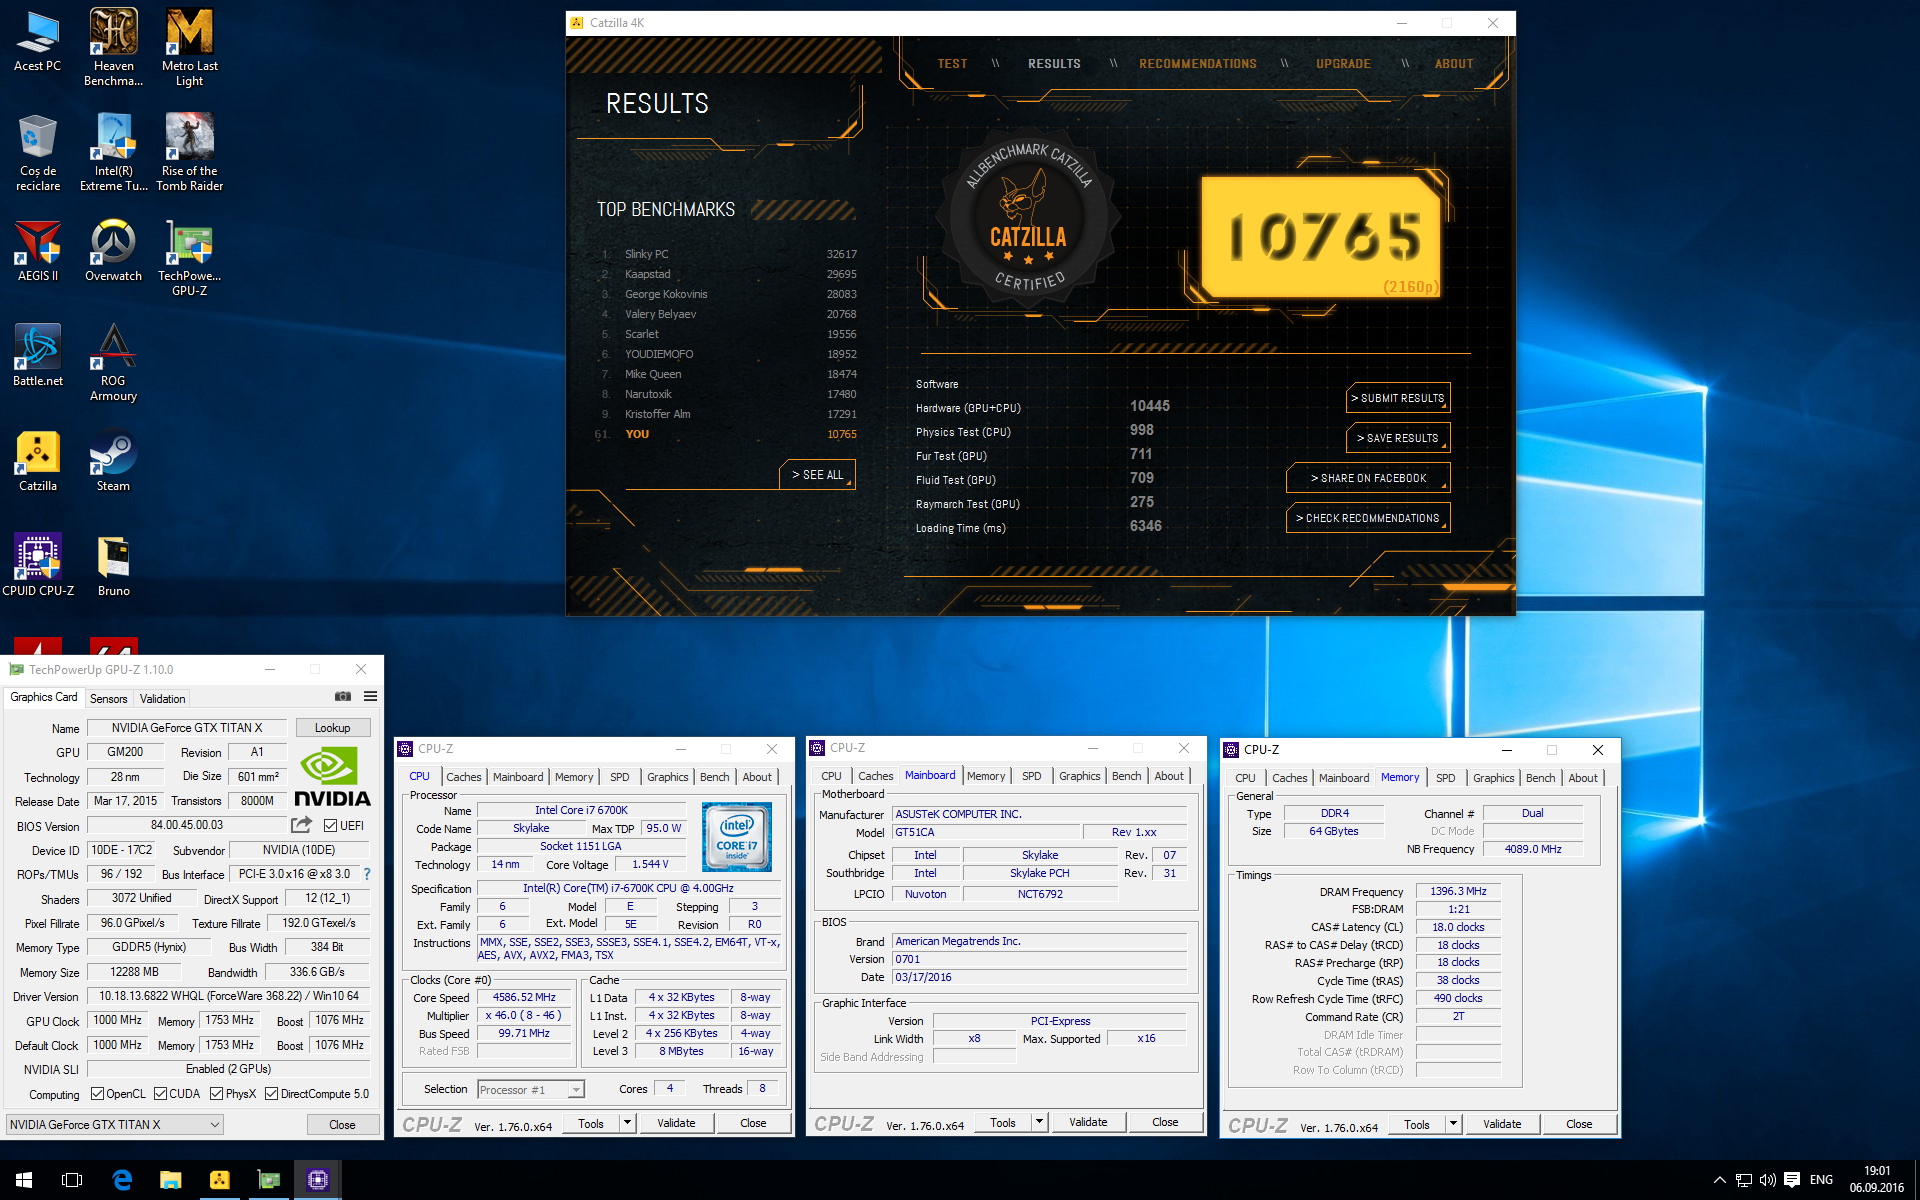Click the volume icon in system tray
1920x1200 pixels.
coord(1767,1180)
